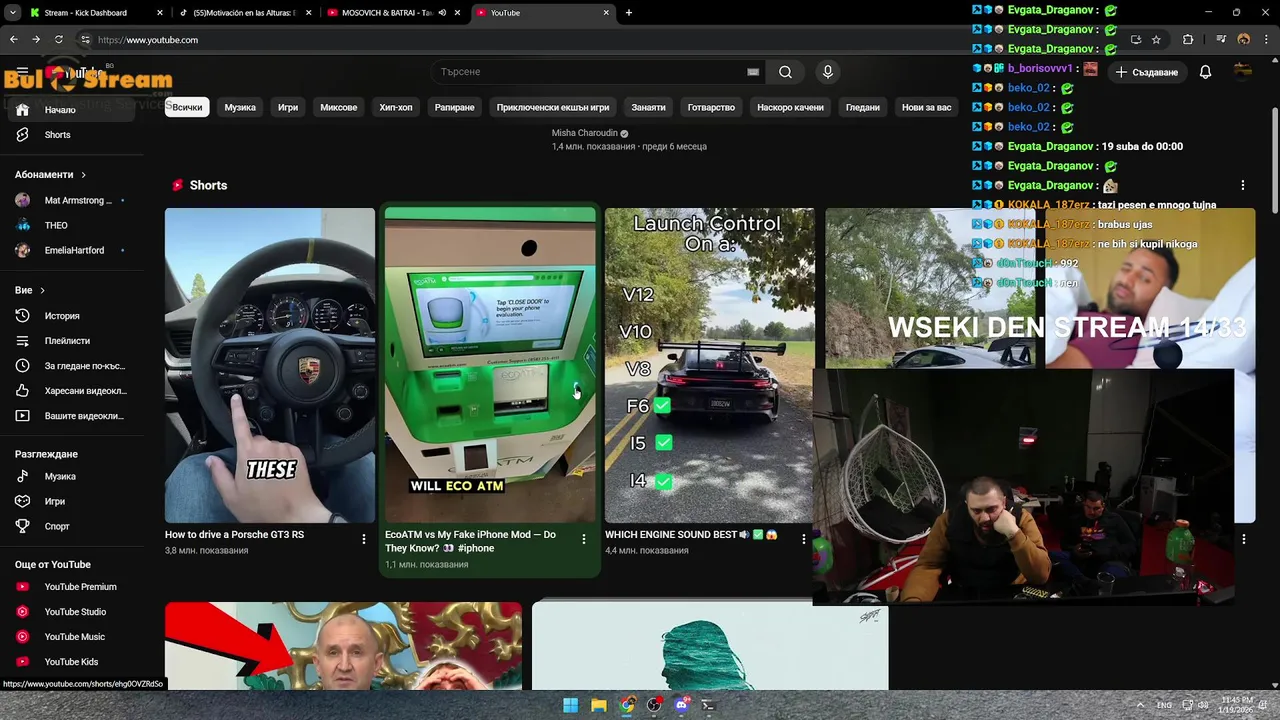This screenshot has width=1280, height=720.
Task: Click the Създаване create button
Action: tap(1147, 72)
